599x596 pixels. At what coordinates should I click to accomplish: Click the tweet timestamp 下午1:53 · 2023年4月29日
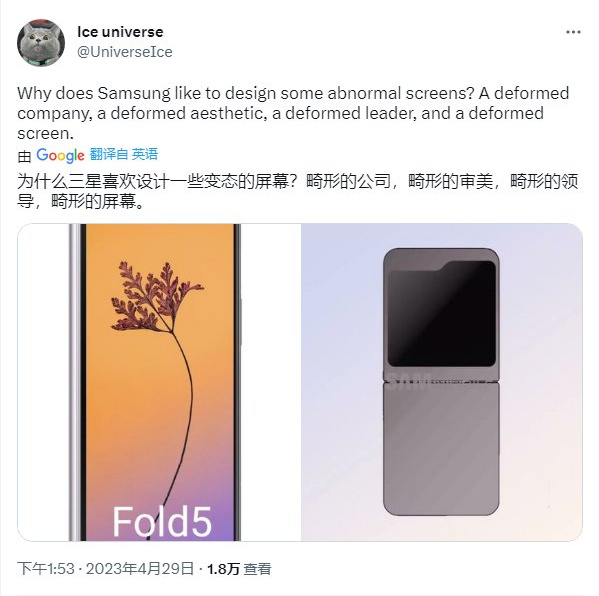pos(106,568)
